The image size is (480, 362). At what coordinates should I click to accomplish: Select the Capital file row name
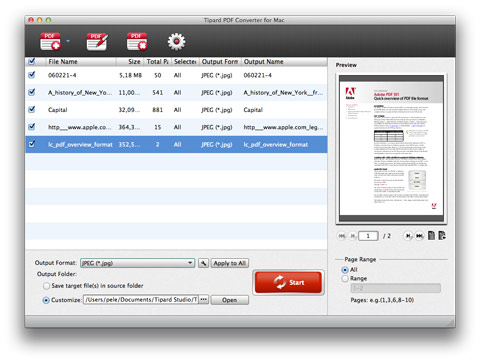tap(58, 110)
